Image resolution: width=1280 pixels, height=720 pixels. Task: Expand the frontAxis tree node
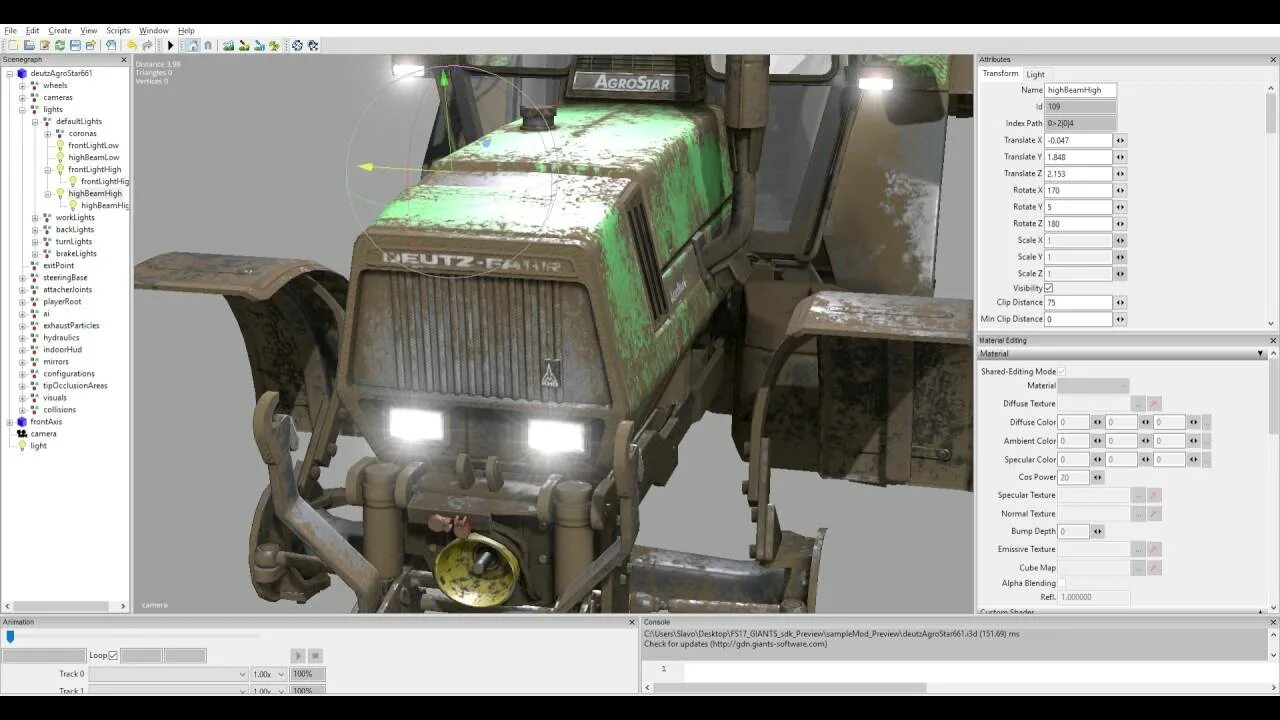[x=10, y=422]
